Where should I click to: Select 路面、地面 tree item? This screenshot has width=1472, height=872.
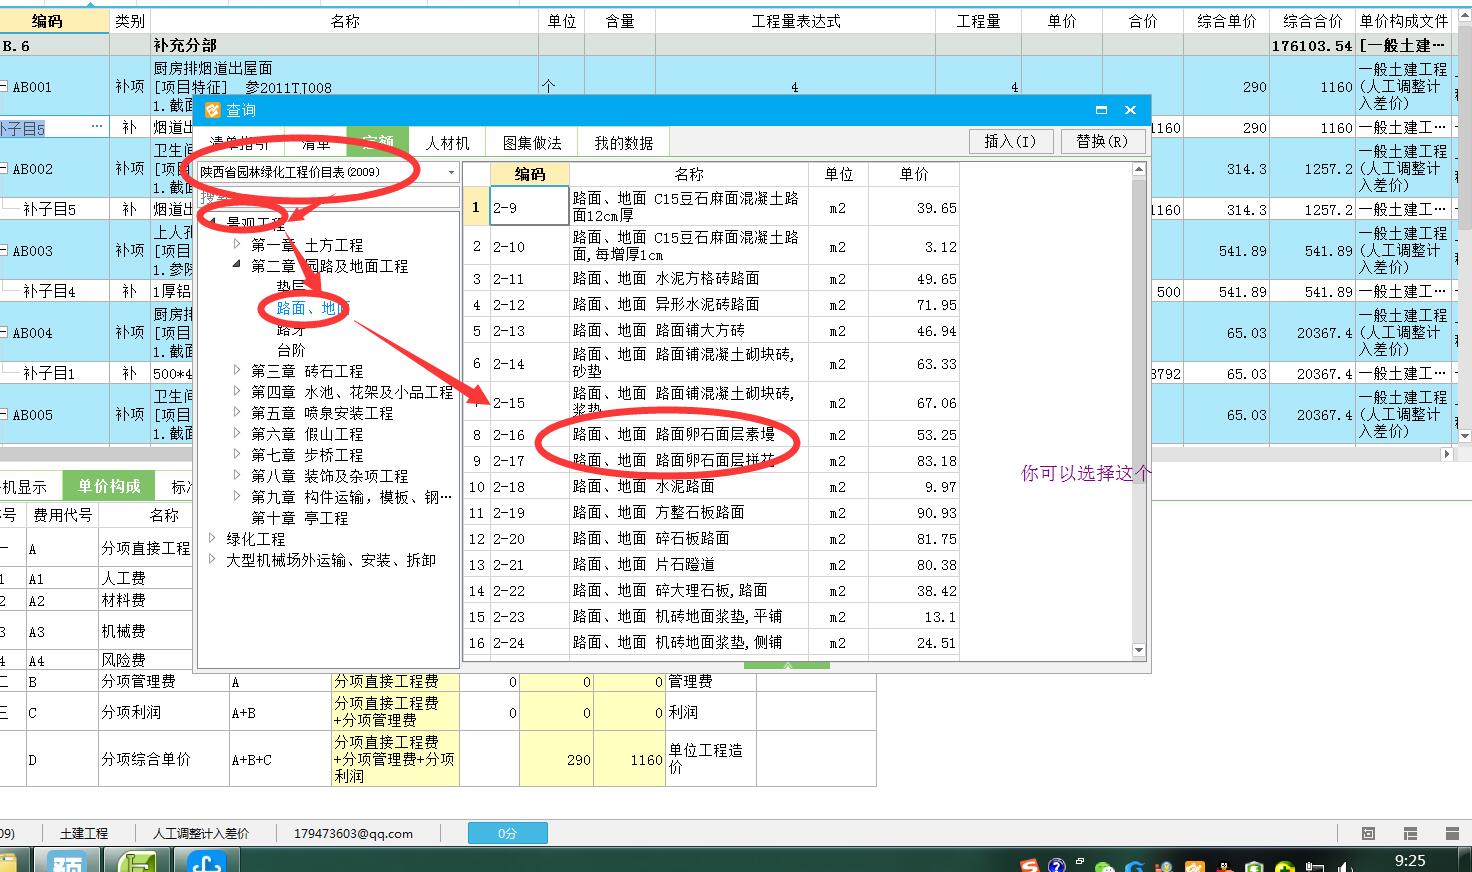coord(312,308)
